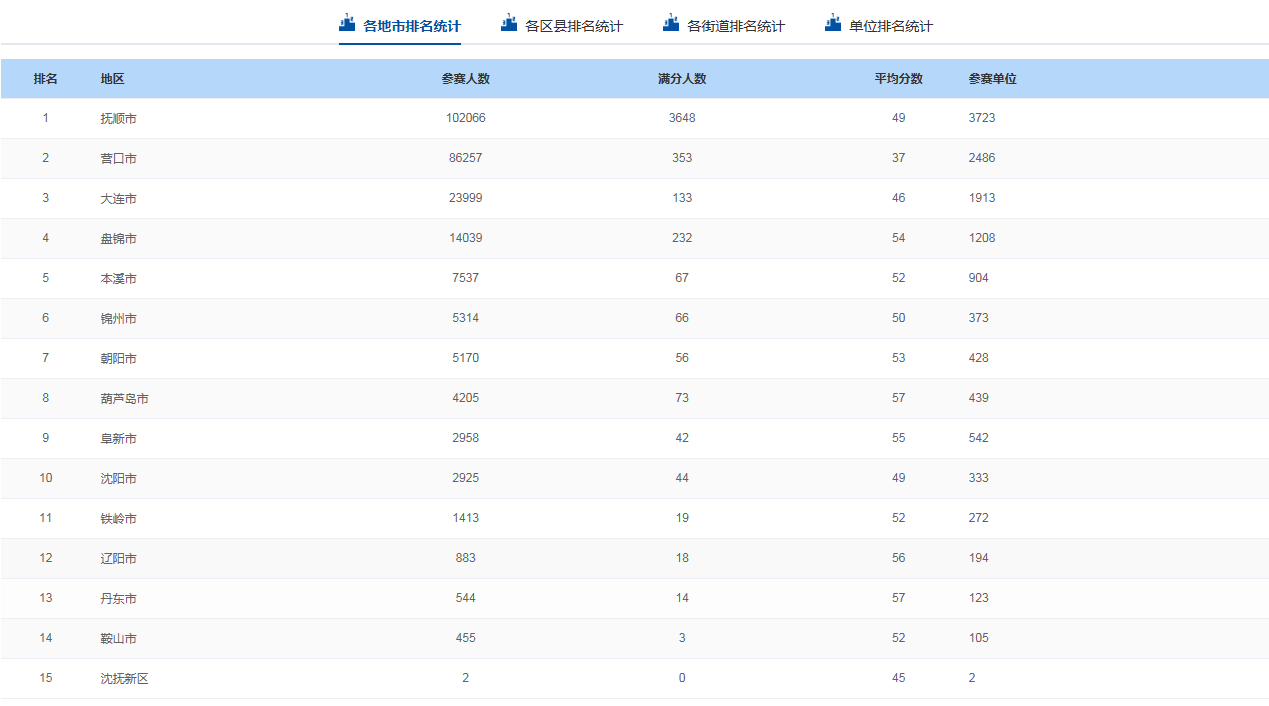Click unit count 2486 for 营口市
1269x706 pixels.
tap(982, 158)
